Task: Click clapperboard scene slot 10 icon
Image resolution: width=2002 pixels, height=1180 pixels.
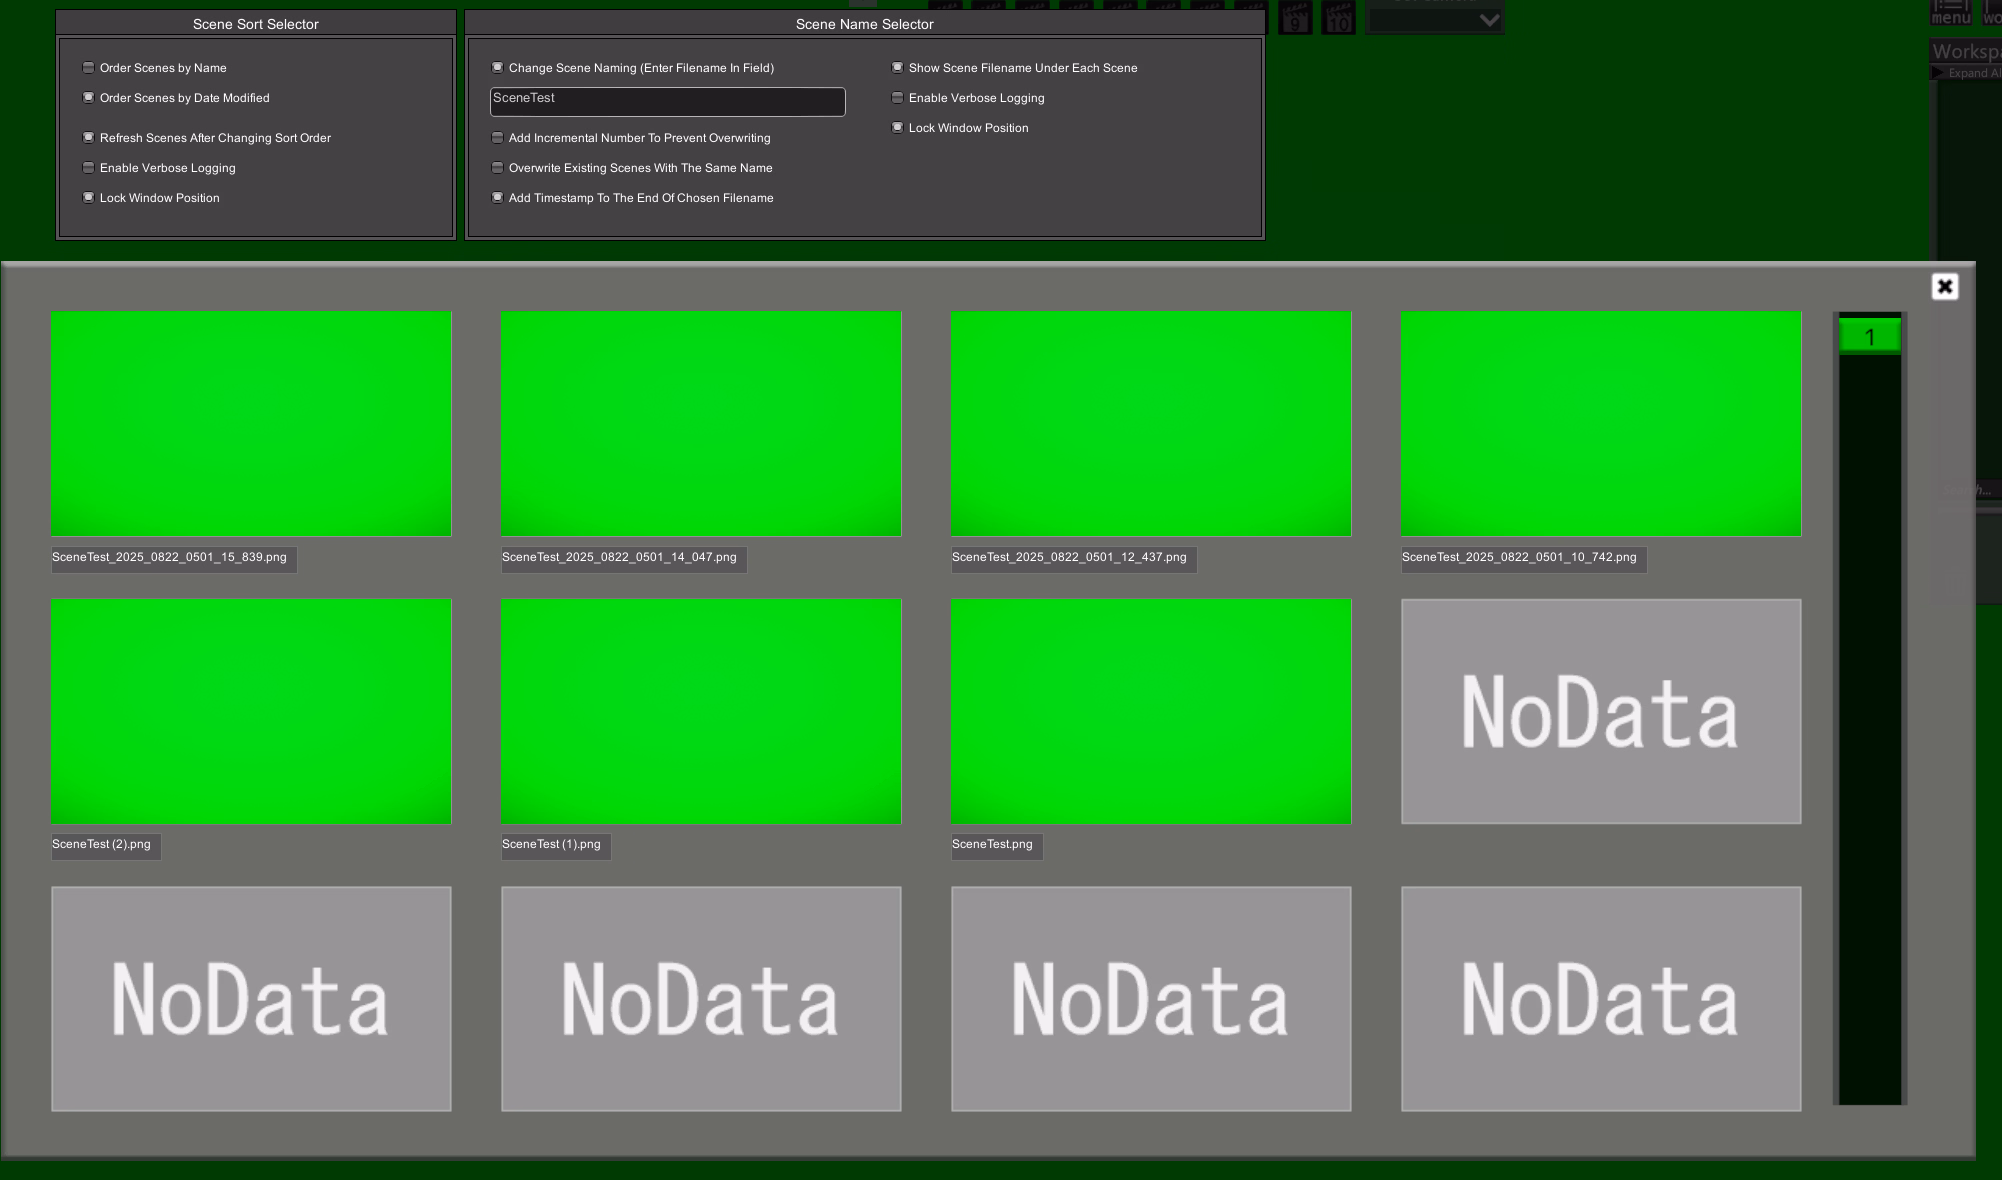Action: 1338,18
